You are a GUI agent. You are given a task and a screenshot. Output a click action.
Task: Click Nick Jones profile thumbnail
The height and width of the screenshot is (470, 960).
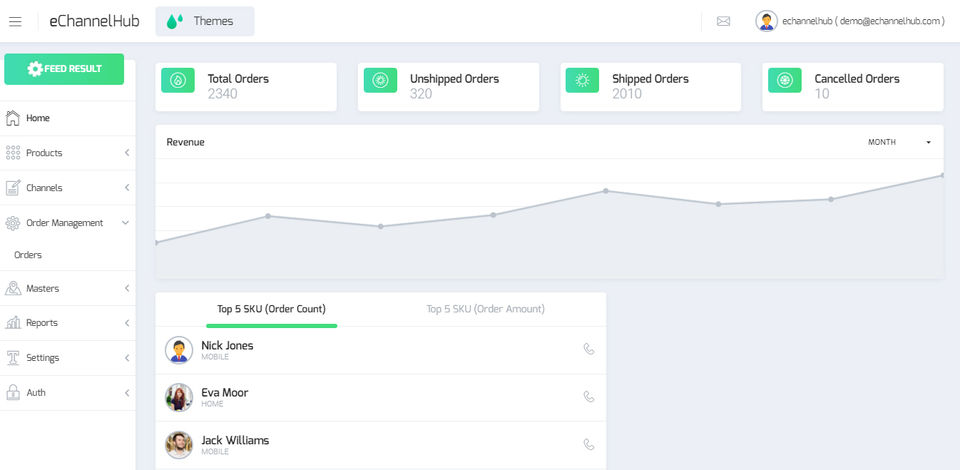(179, 350)
